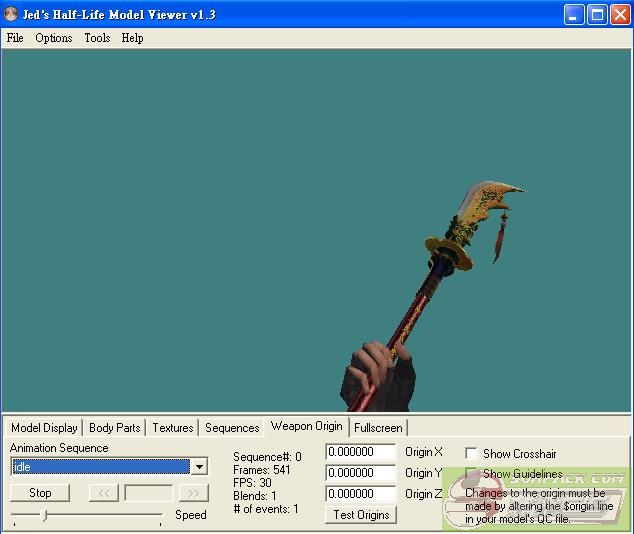Click the Origin X input field
The image size is (634, 534).
361,452
